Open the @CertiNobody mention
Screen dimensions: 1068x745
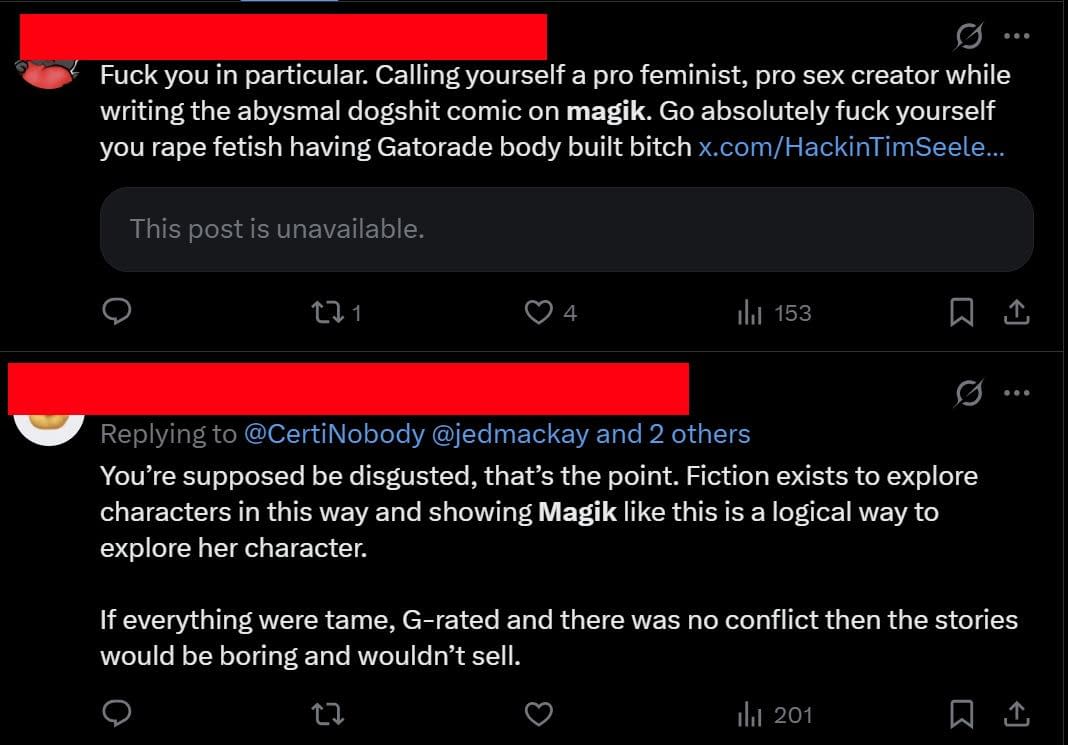point(334,434)
